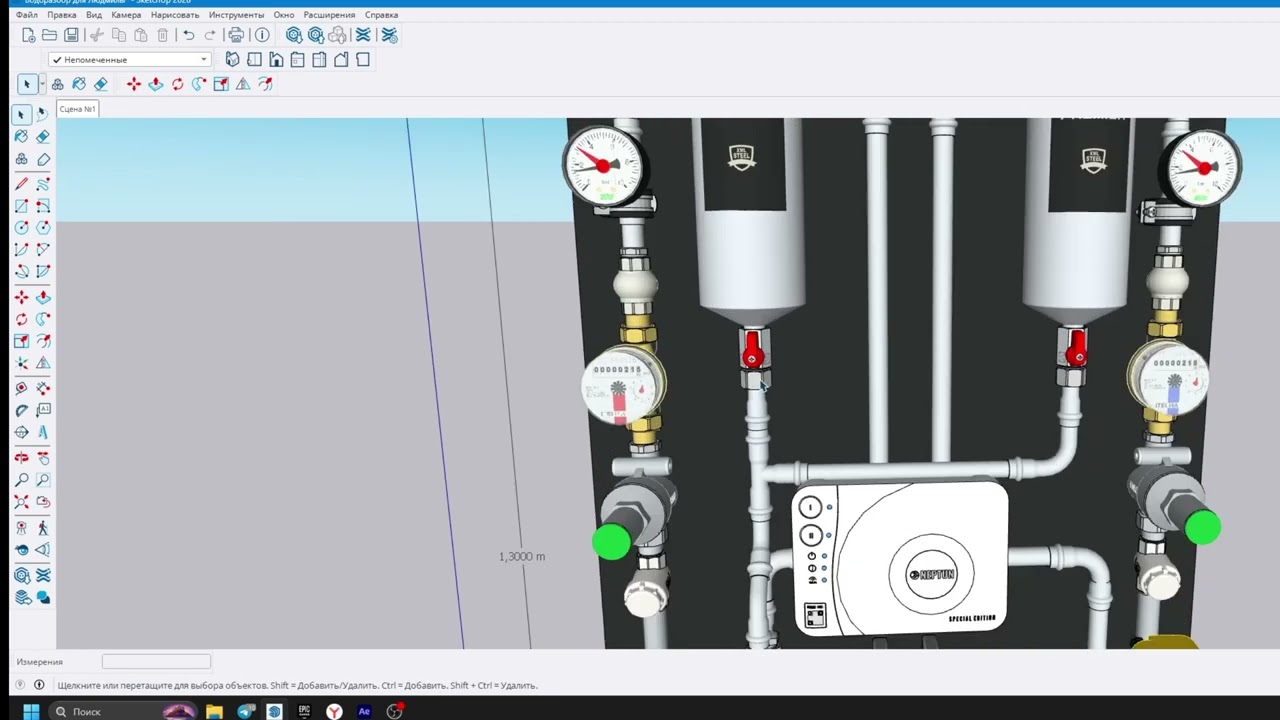
Task: Select the Protractor tool
Action: pos(21,410)
